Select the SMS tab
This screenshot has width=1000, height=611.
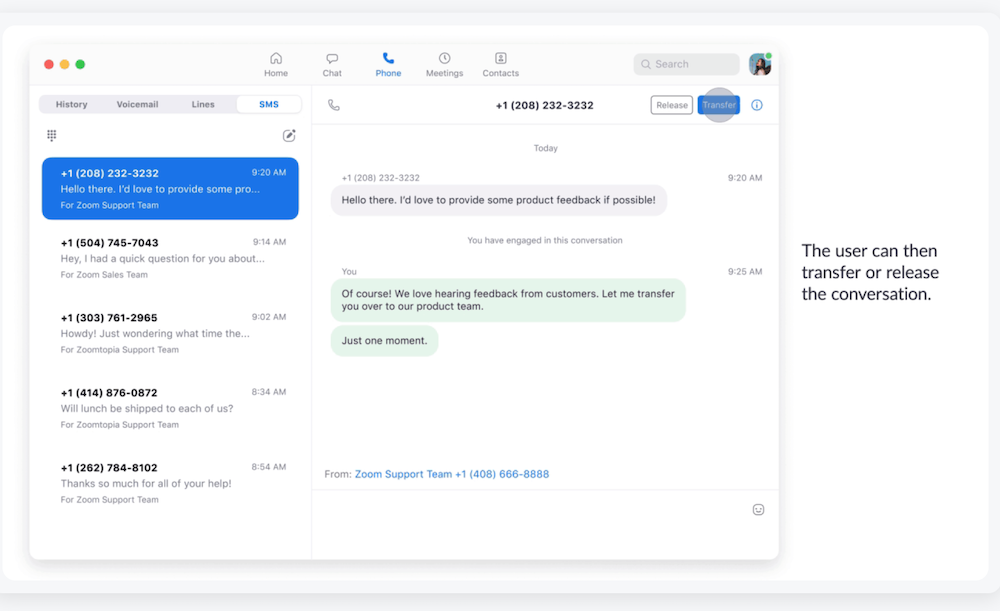click(268, 103)
